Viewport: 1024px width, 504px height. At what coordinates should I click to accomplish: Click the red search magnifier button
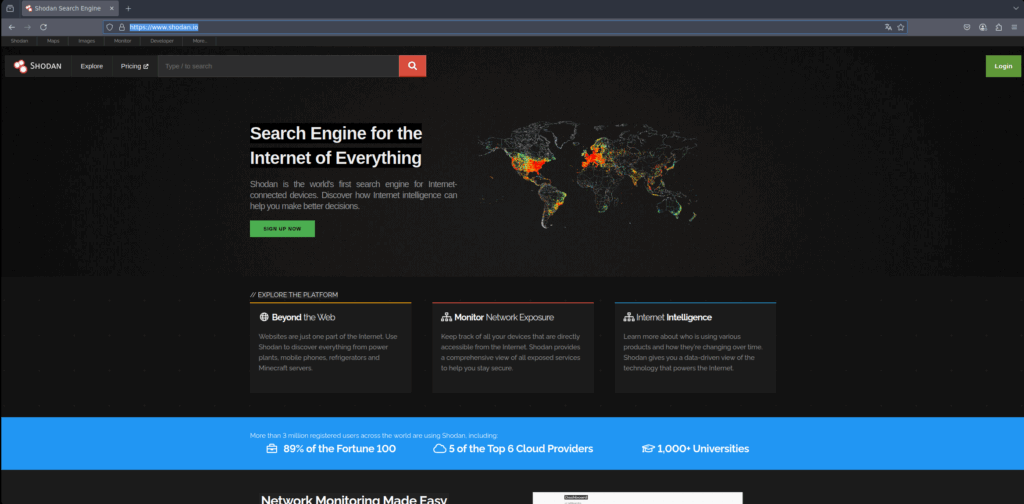(x=412, y=66)
